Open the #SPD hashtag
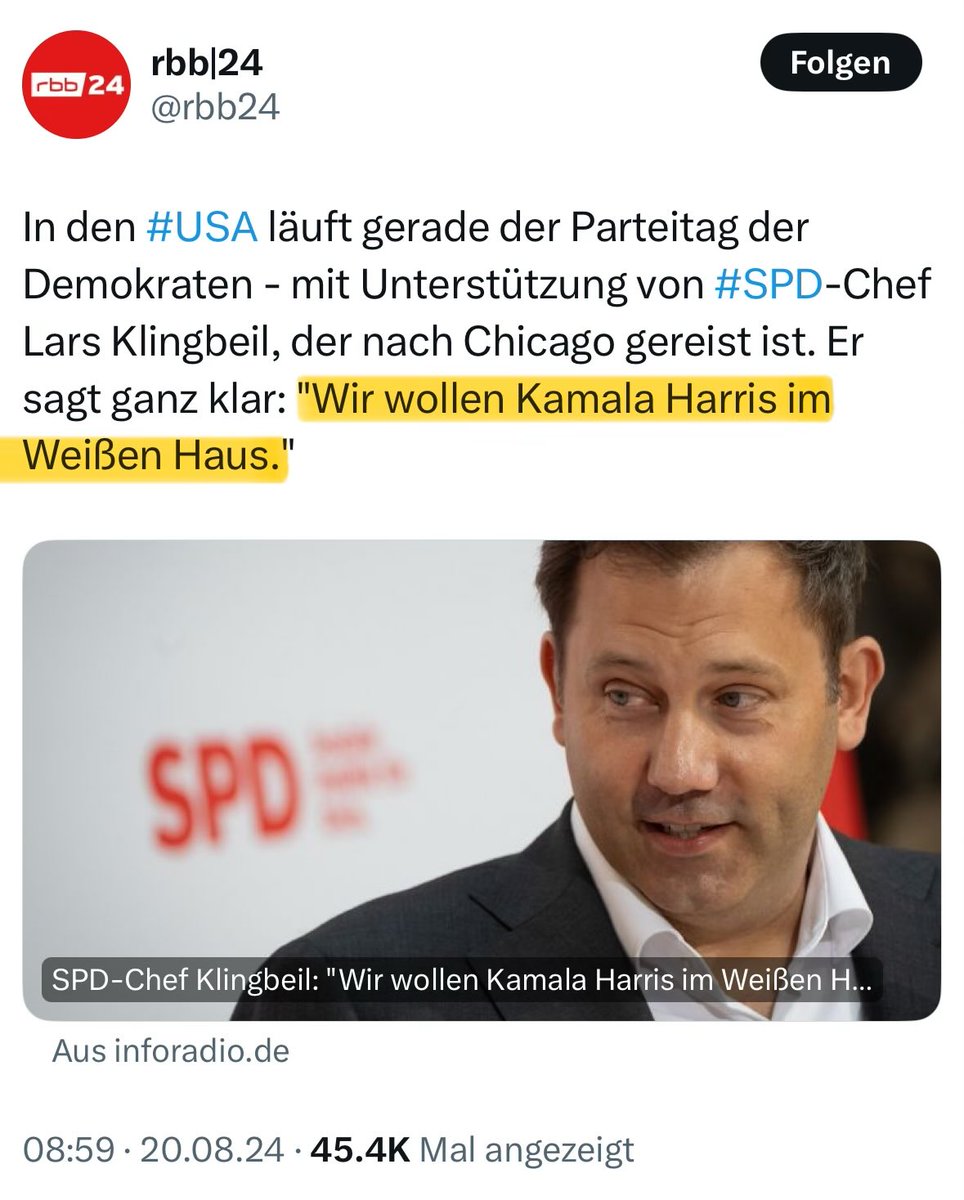This screenshot has width=964, height=1200. [x=768, y=286]
